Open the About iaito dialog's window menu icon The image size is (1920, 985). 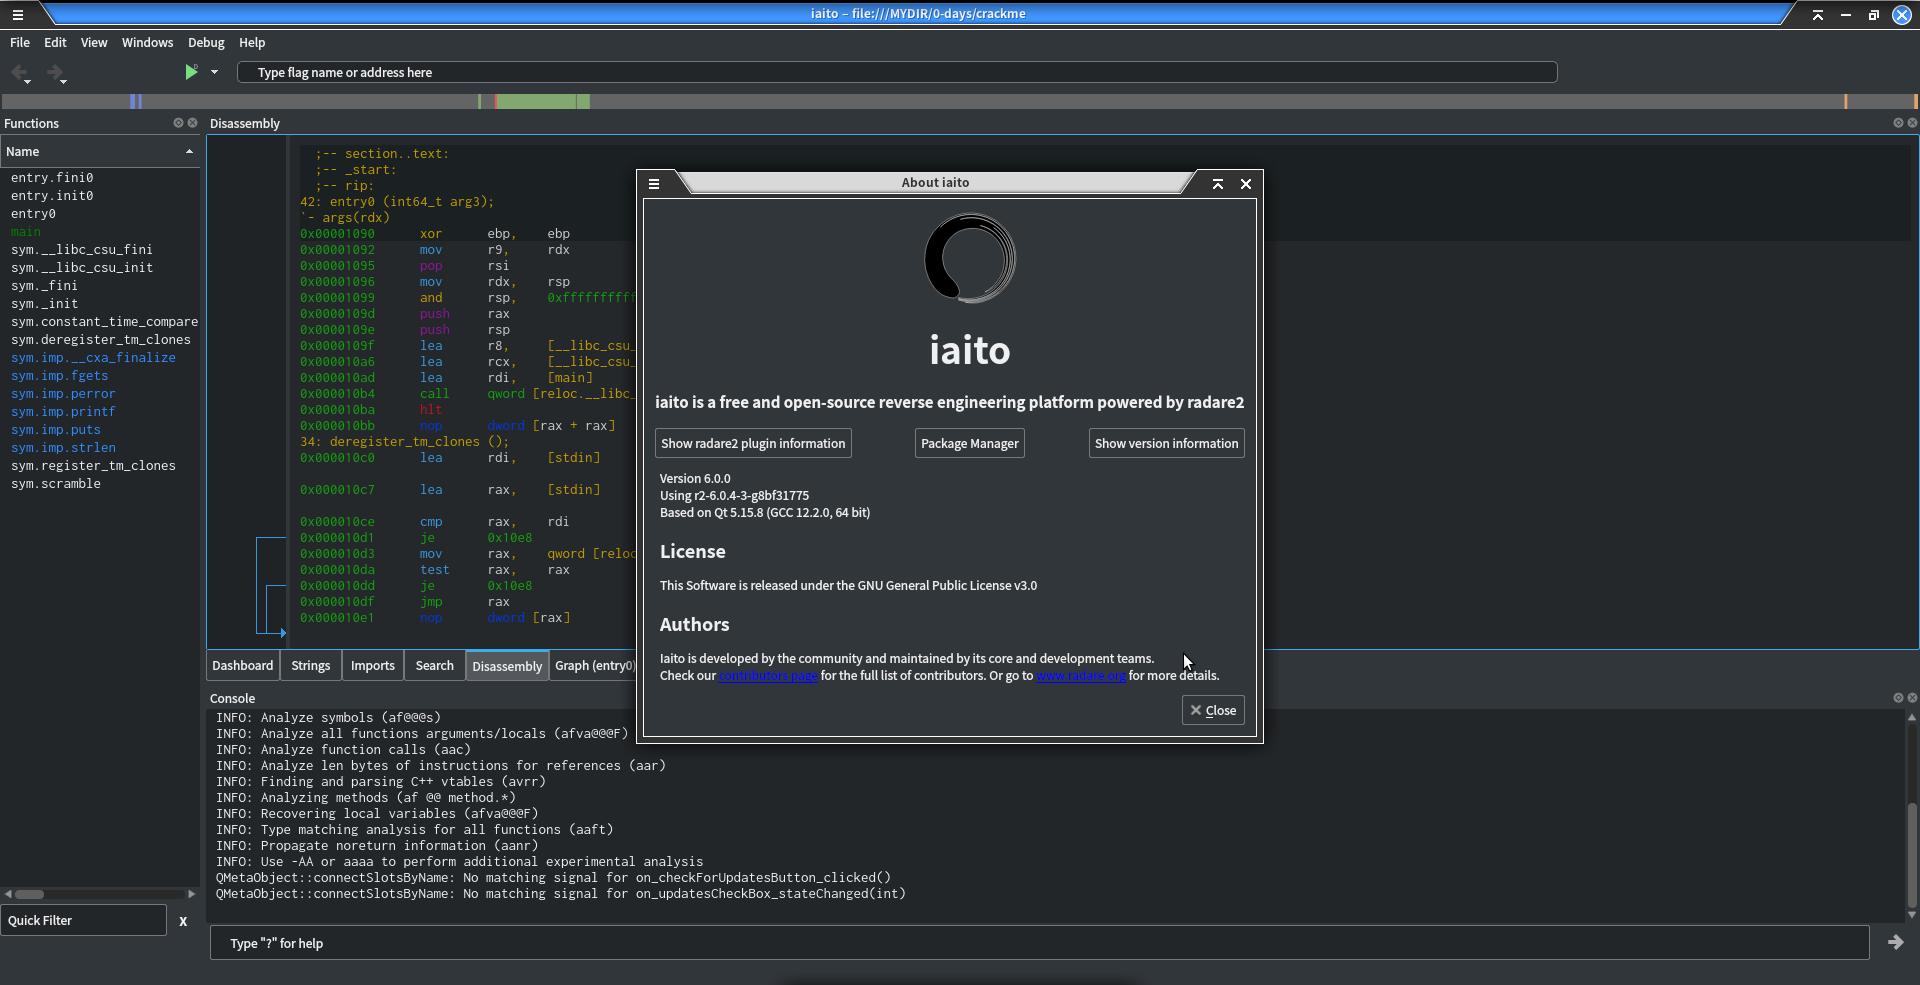tap(654, 184)
